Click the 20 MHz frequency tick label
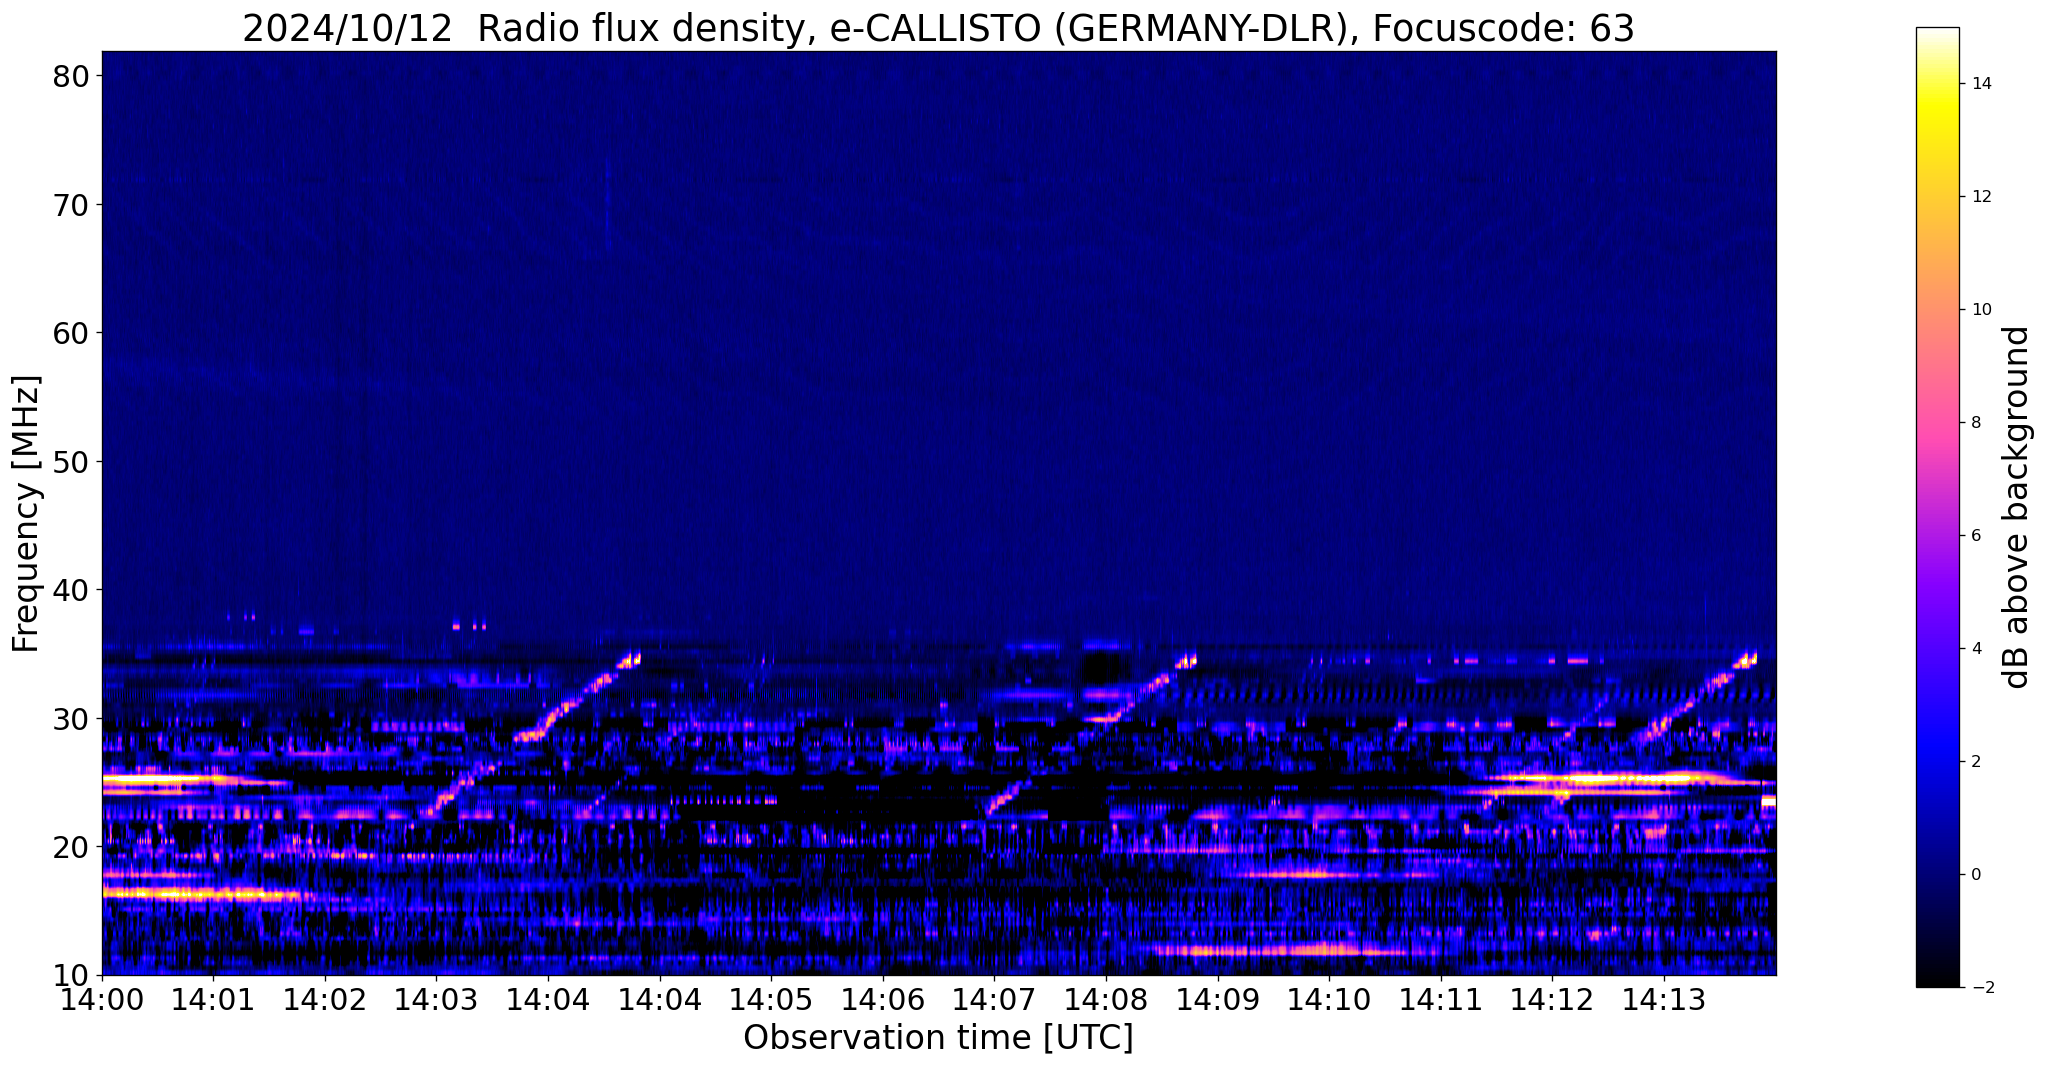 click(x=74, y=847)
